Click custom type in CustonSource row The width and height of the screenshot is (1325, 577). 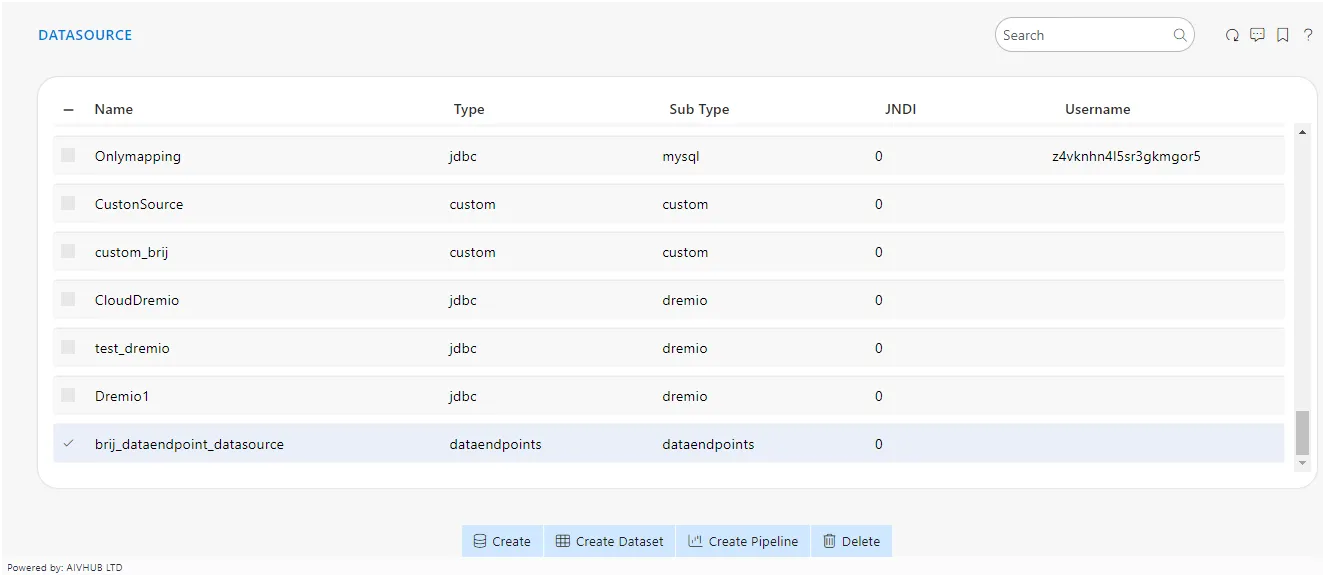[472, 204]
